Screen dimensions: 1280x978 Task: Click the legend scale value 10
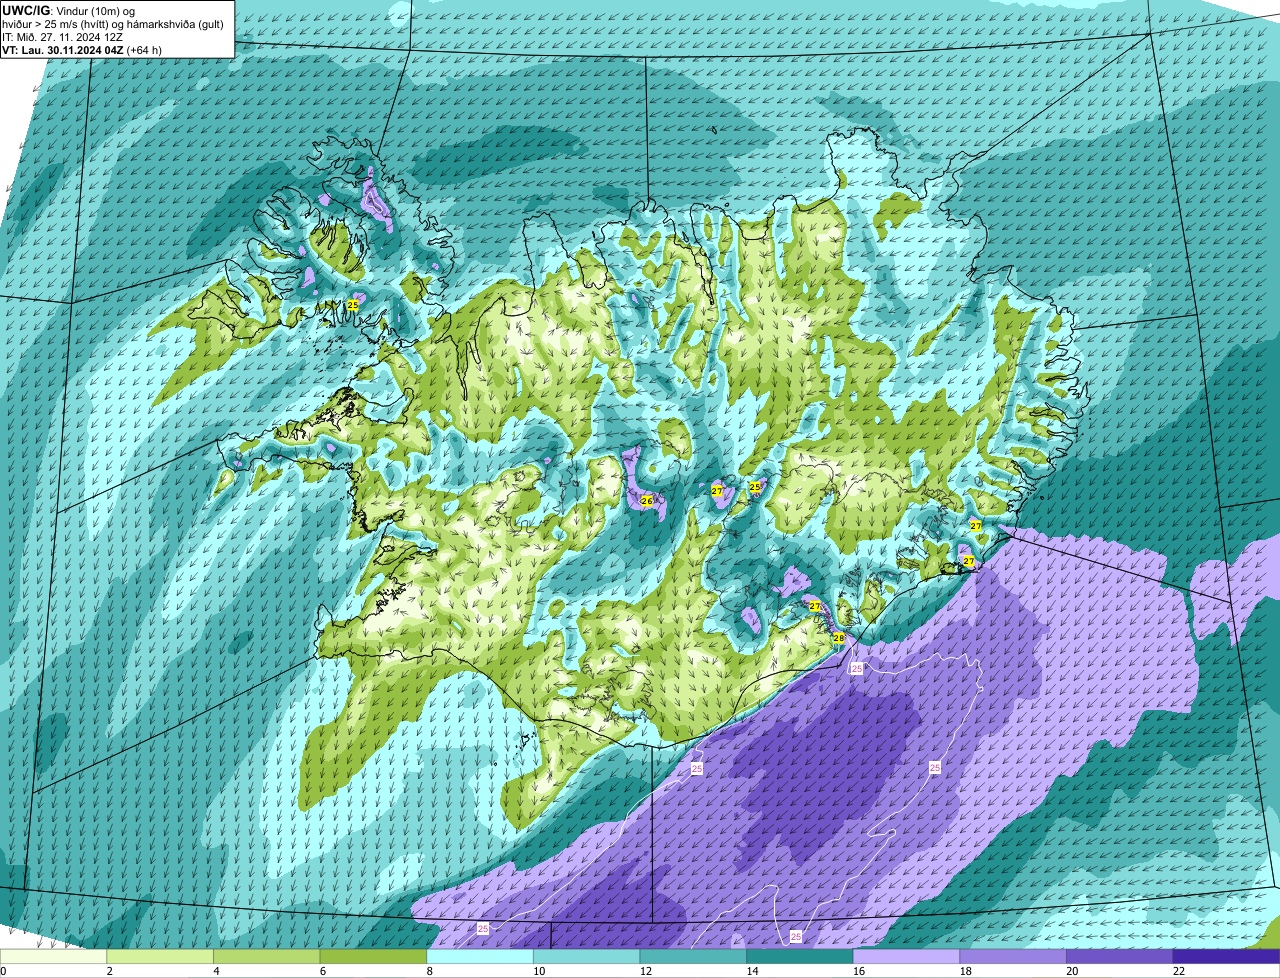[x=539, y=971]
